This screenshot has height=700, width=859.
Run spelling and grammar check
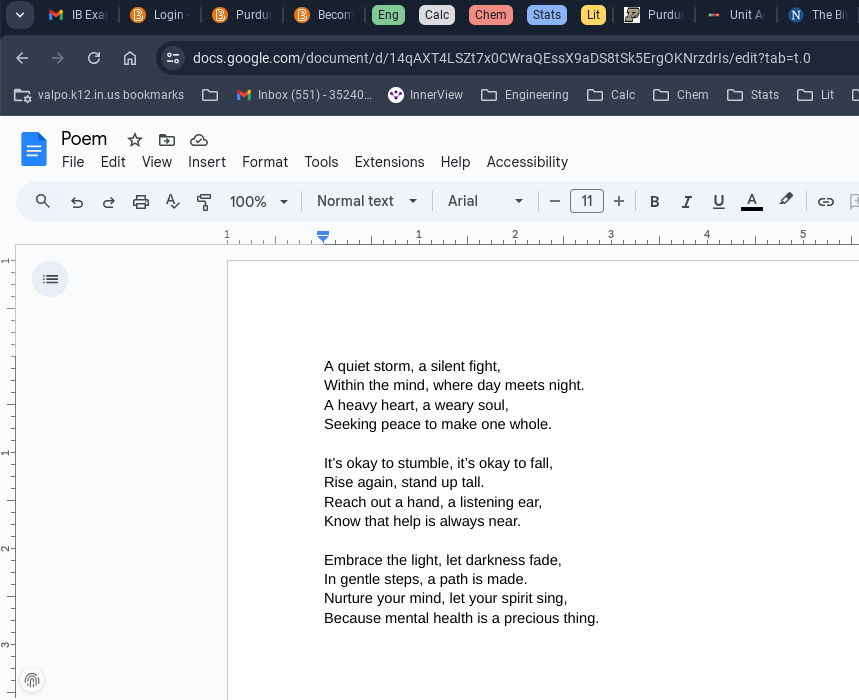(173, 202)
